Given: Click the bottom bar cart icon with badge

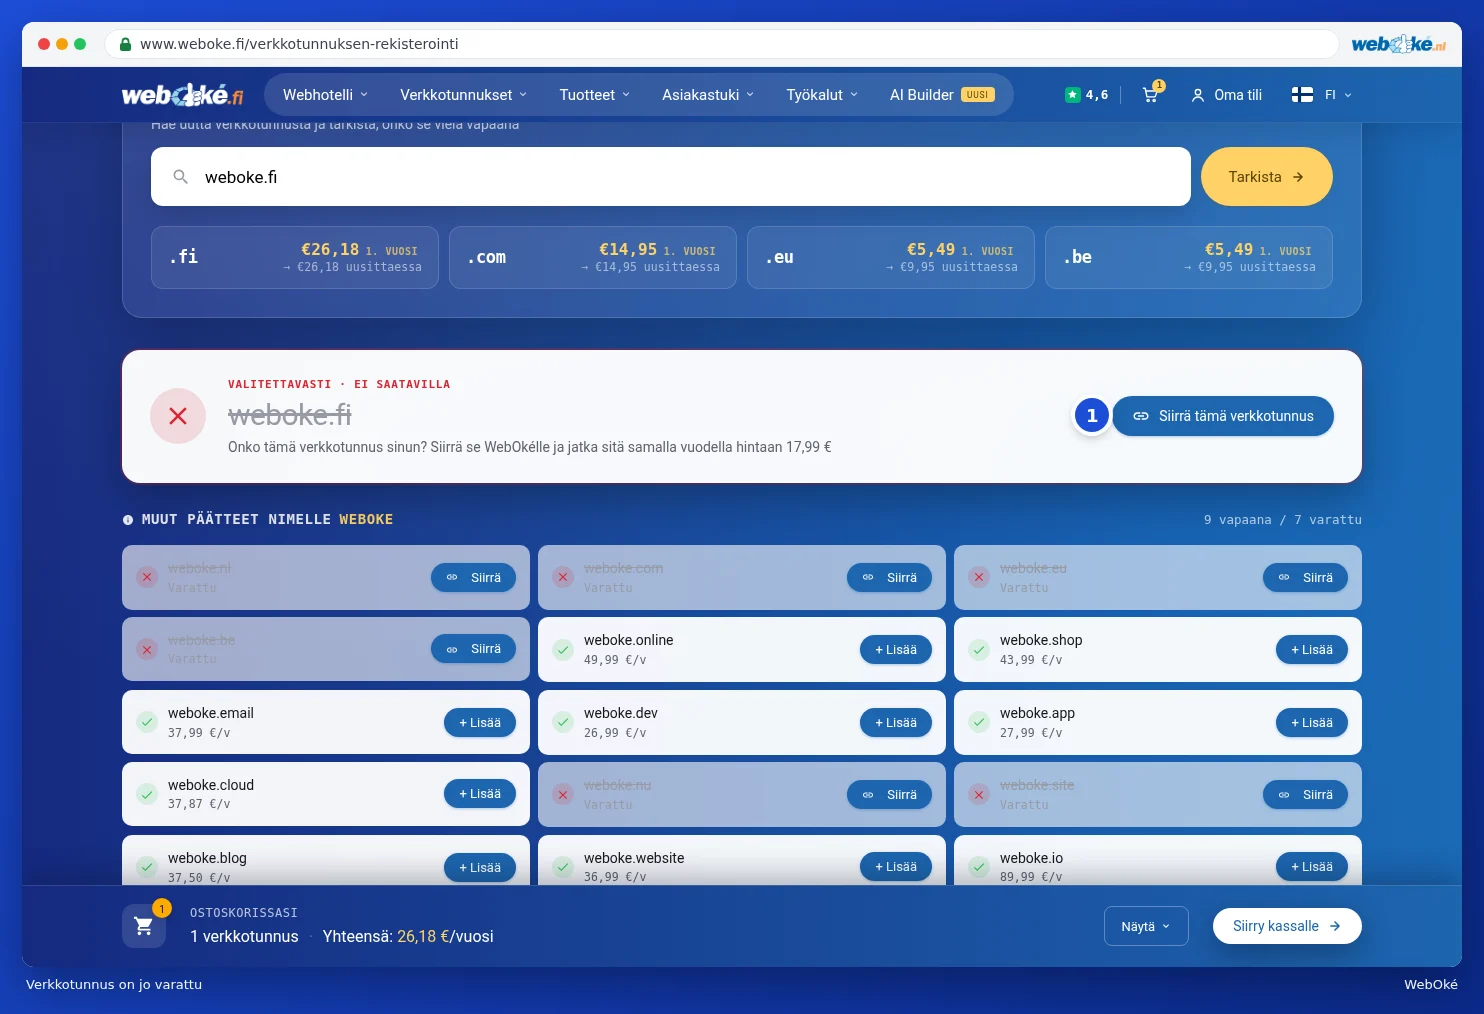Looking at the screenshot, I should click(144, 926).
